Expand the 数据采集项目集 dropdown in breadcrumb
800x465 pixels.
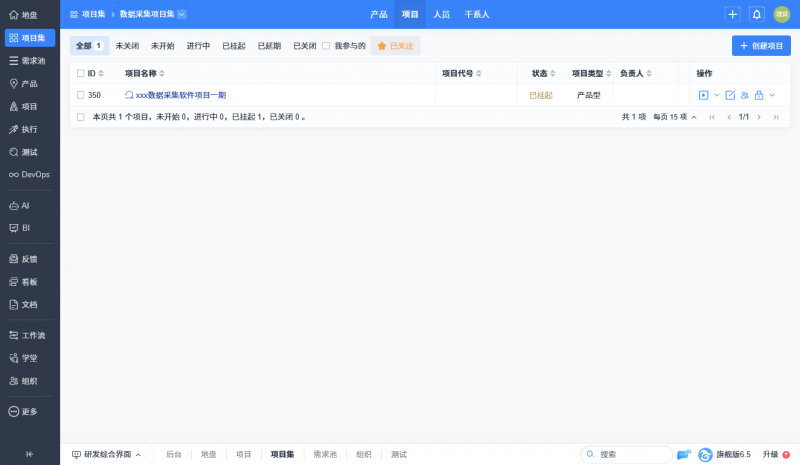click(182, 14)
